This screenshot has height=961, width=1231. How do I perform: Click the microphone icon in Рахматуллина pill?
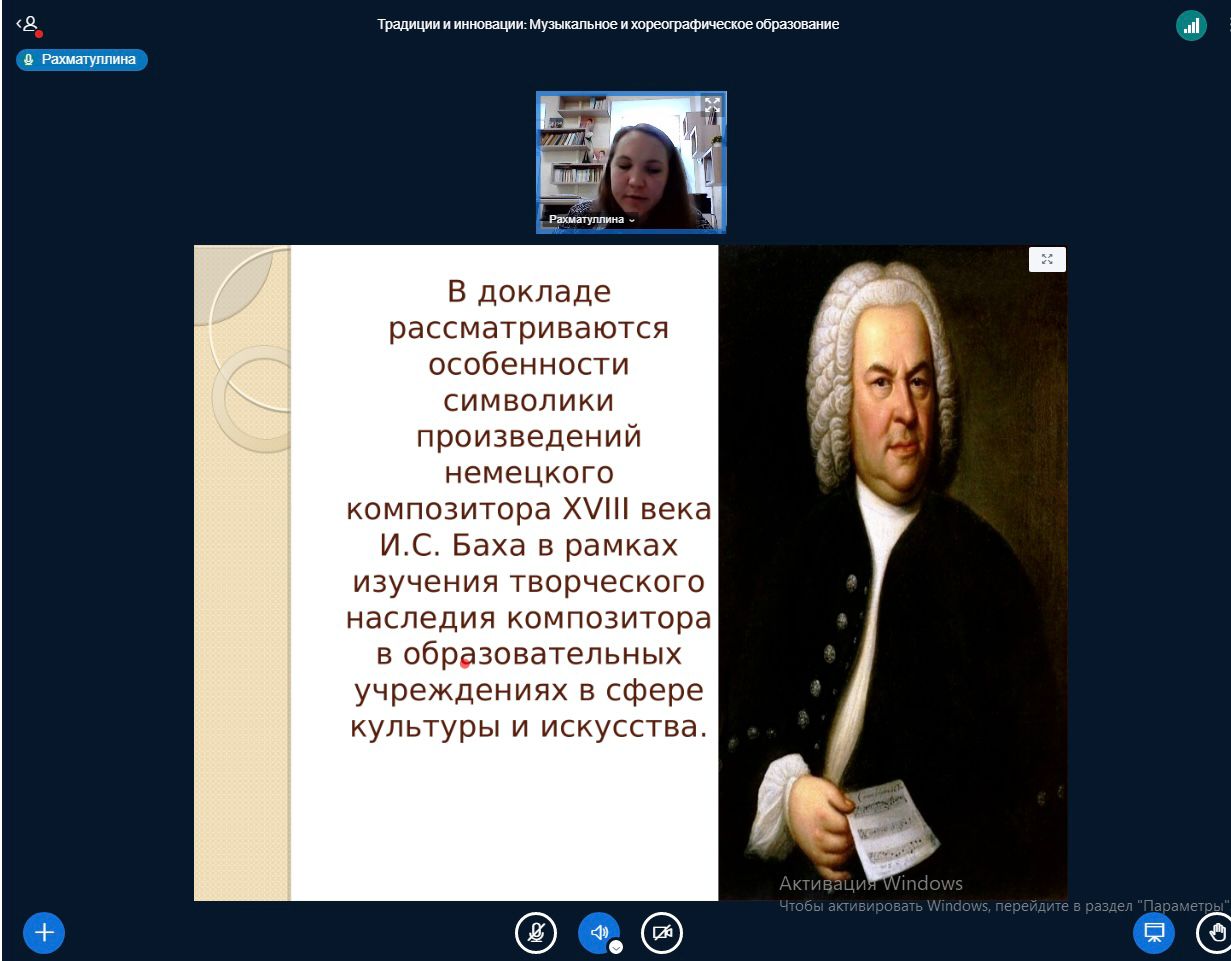coord(29,60)
